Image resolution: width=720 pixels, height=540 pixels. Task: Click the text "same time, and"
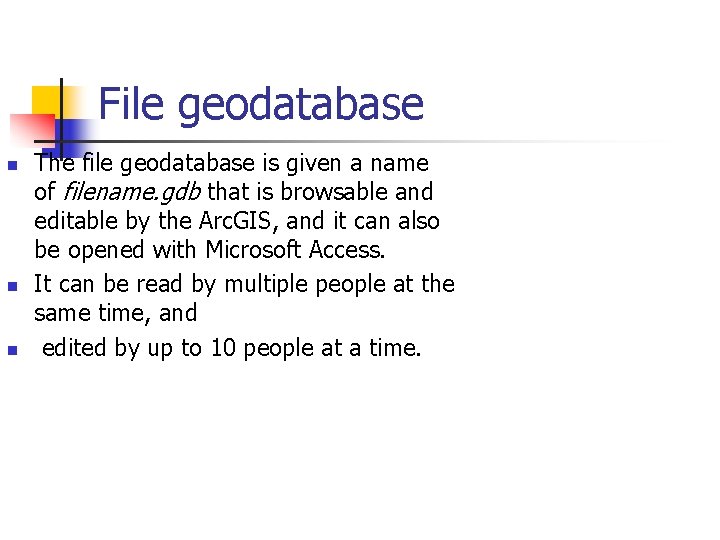click(x=116, y=313)
